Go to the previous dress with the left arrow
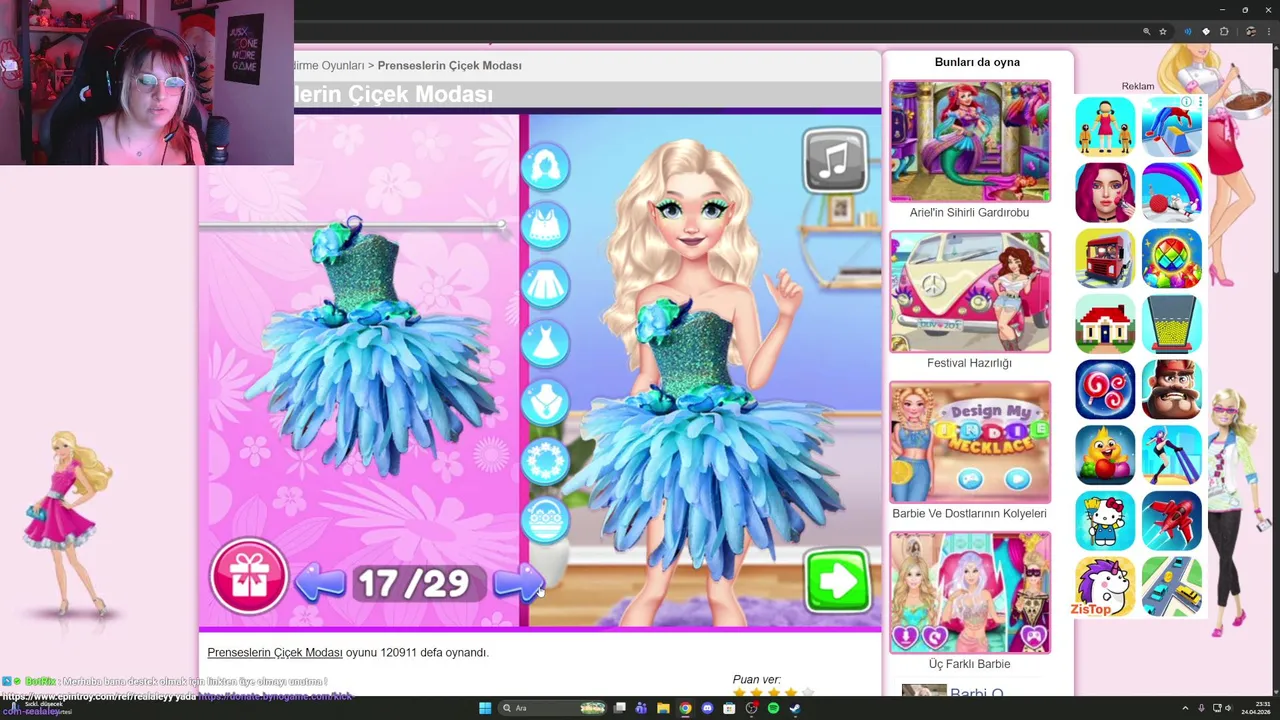 [320, 582]
